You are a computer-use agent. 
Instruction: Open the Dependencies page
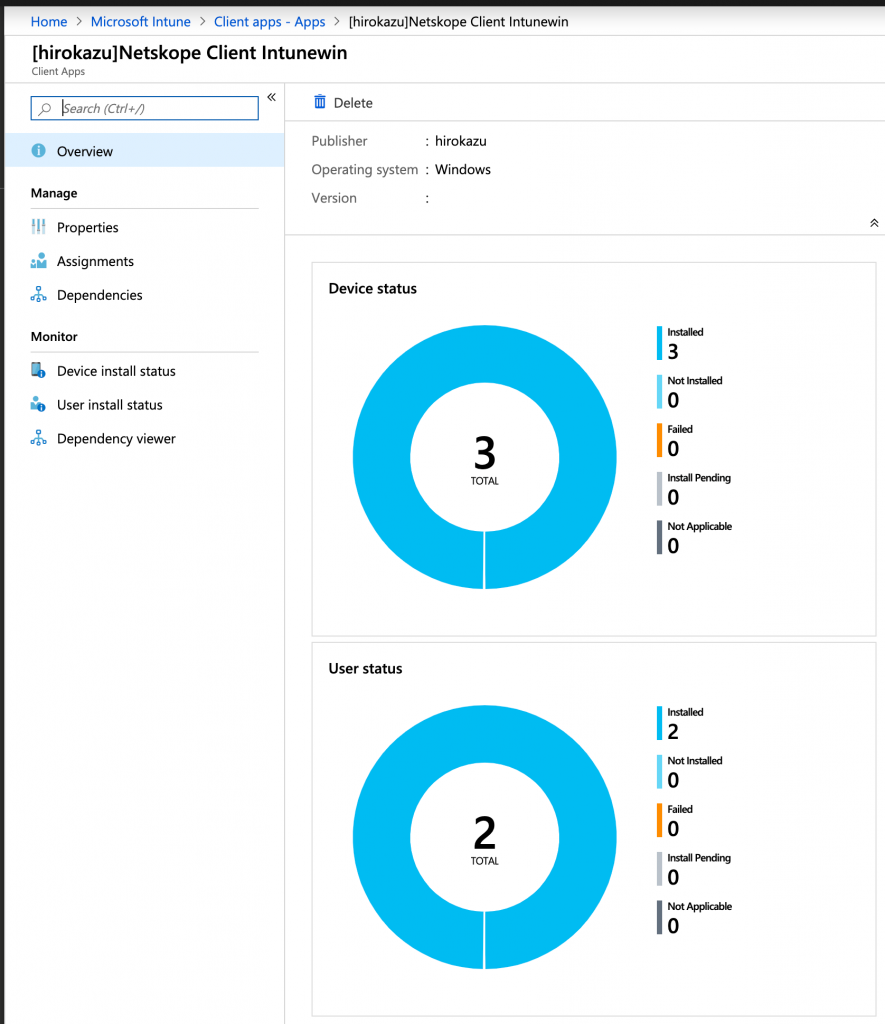click(99, 295)
